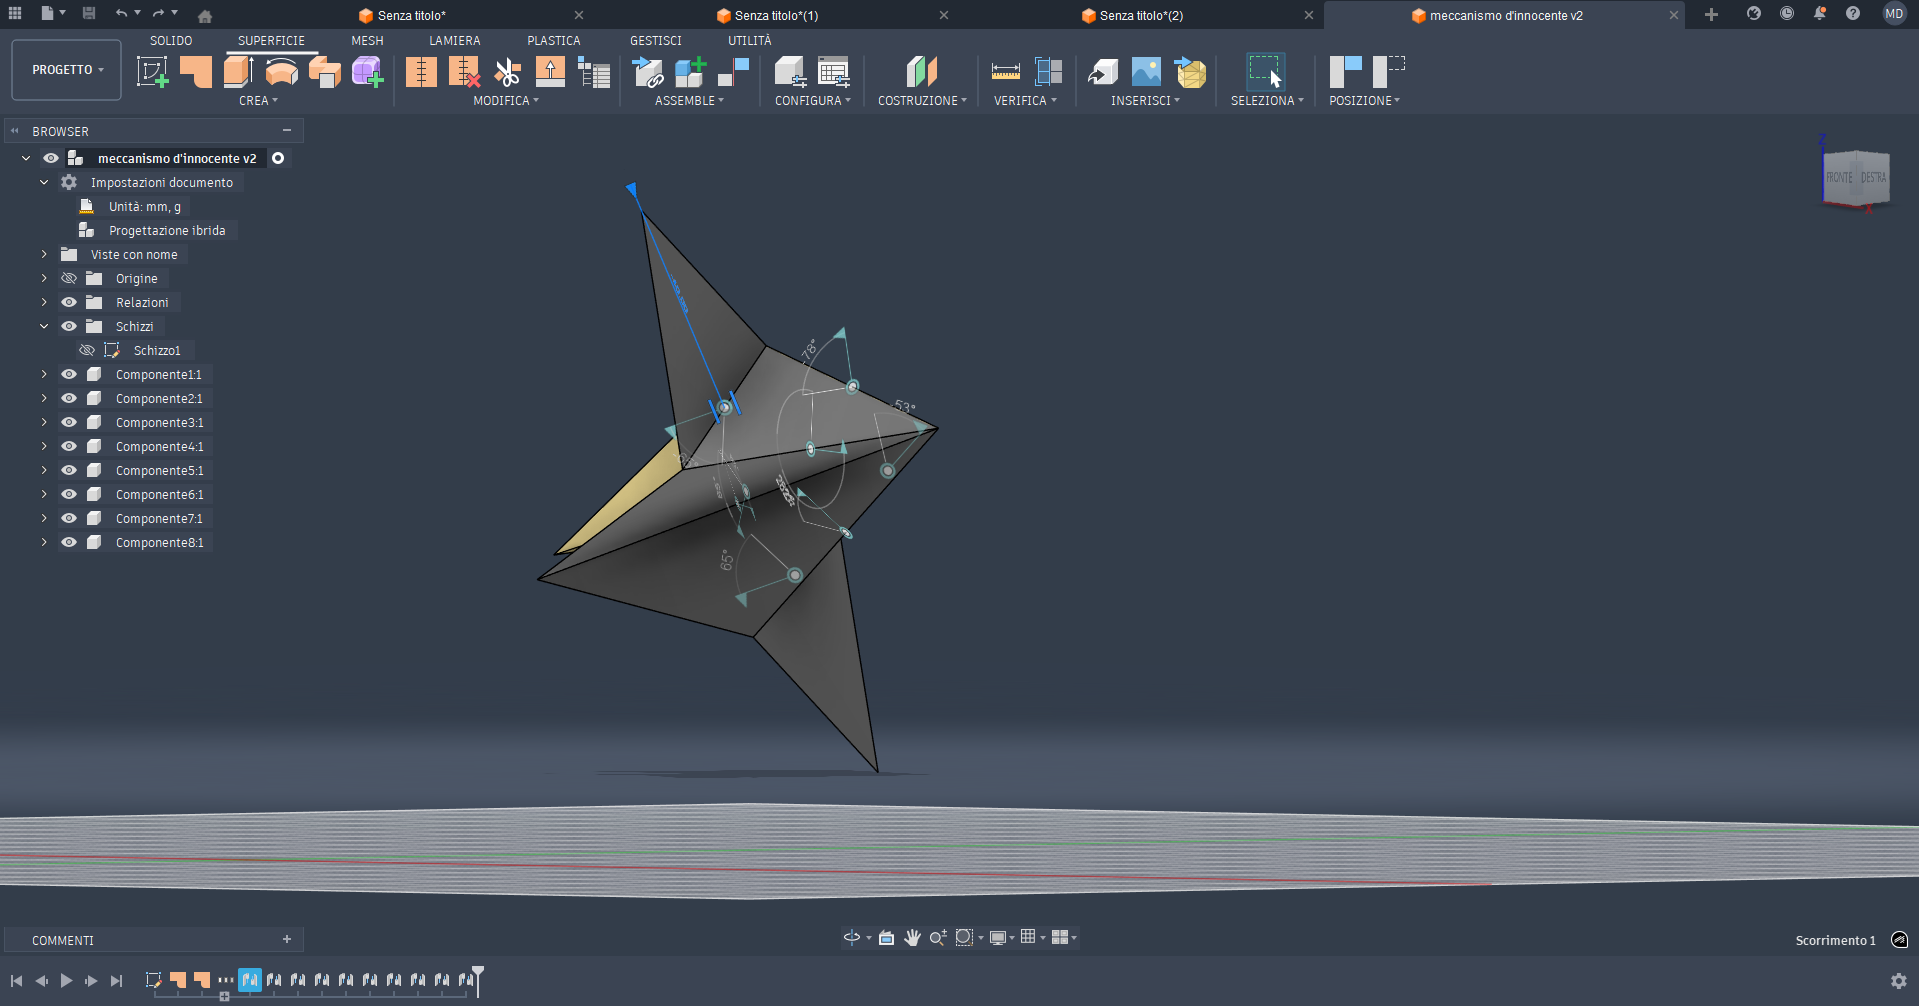Select the Create Sketch tool
Viewport: 1919px width, 1006px height.
click(x=152, y=71)
